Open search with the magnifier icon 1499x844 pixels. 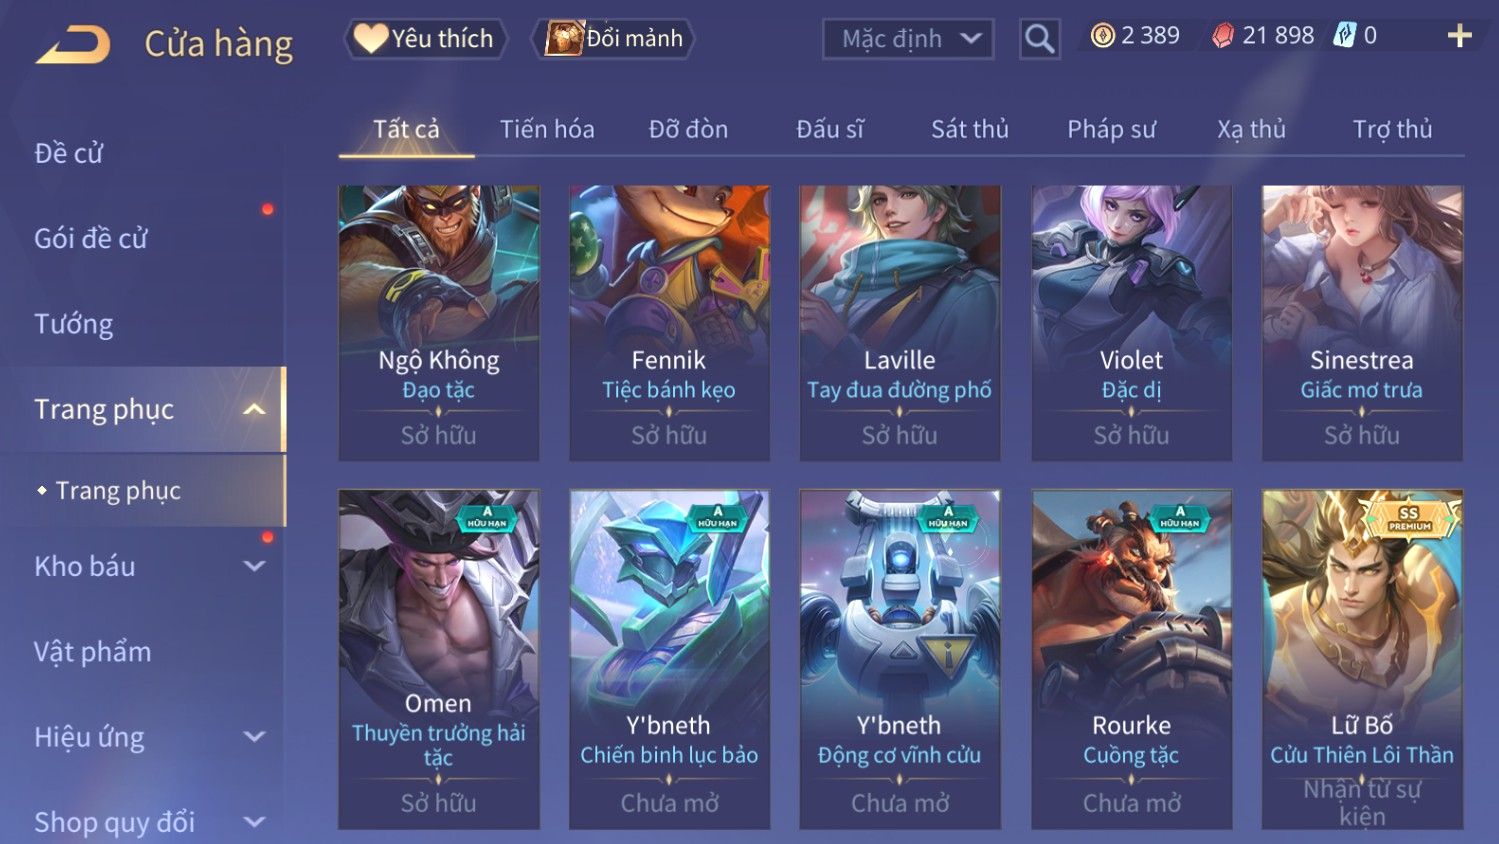click(x=1039, y=39)
